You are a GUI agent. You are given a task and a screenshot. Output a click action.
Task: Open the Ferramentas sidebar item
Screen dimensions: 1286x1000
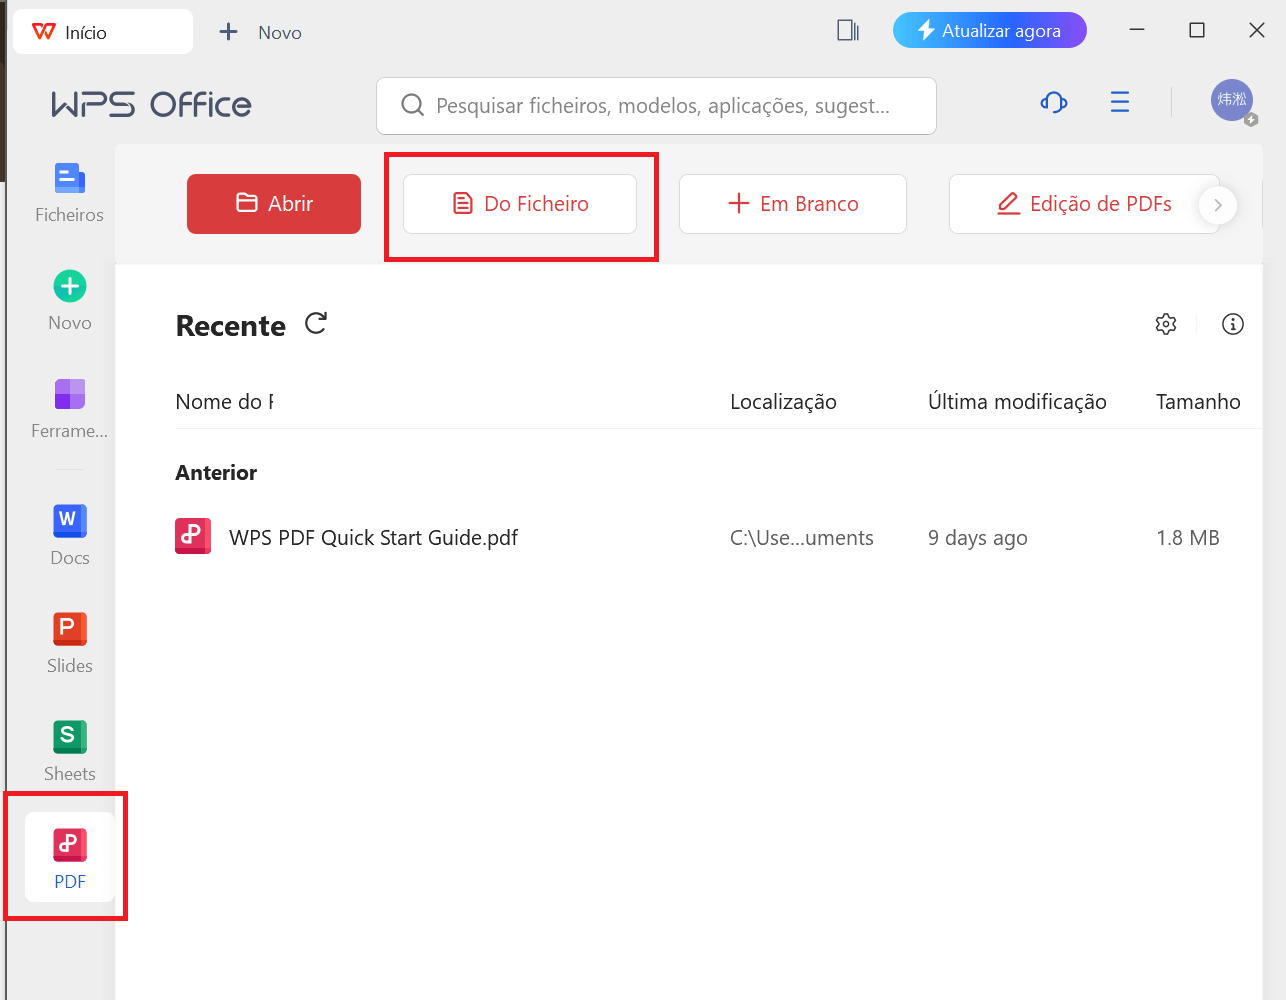click(69, 410)
